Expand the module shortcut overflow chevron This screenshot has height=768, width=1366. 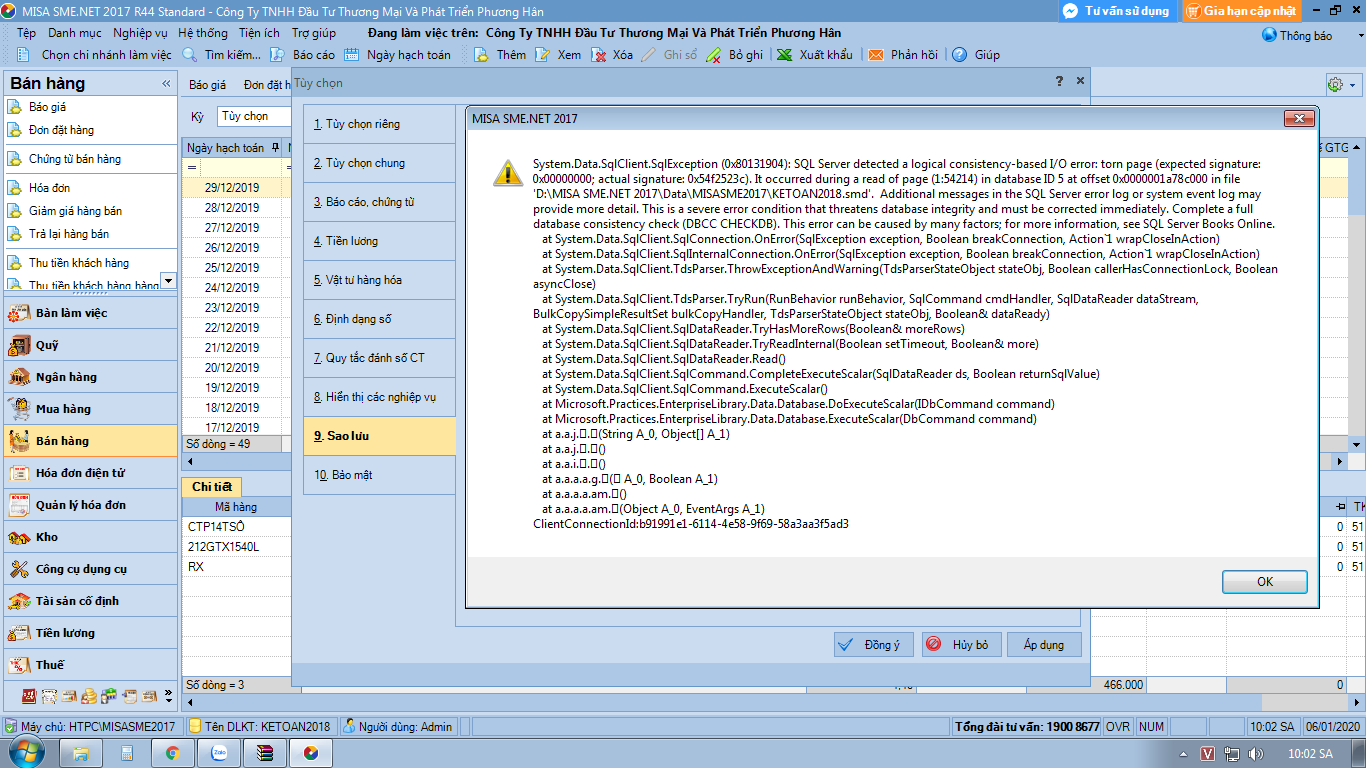point(169,695)
